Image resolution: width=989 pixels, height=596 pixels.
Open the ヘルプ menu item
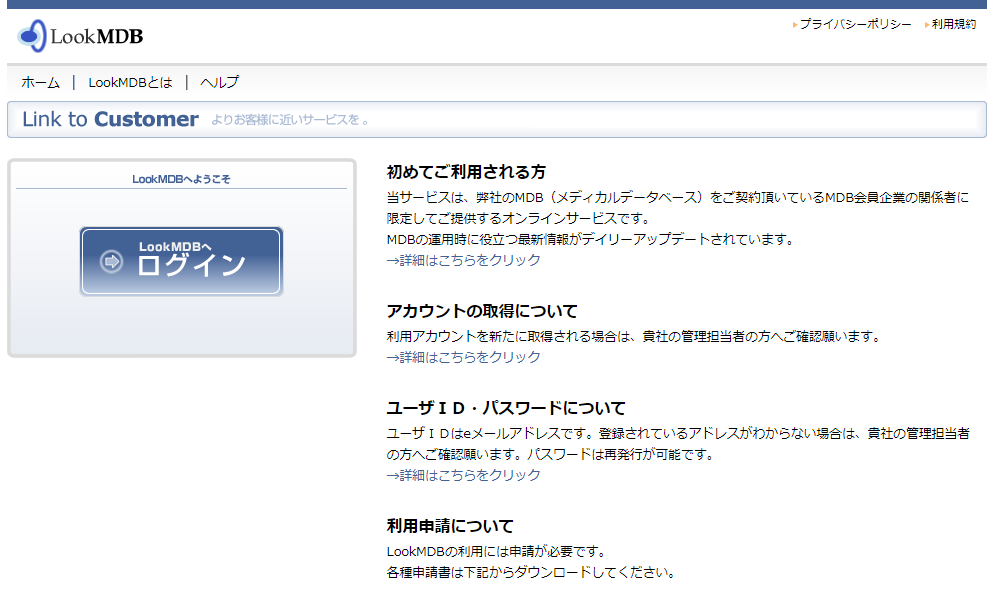[x=219, y=83]
